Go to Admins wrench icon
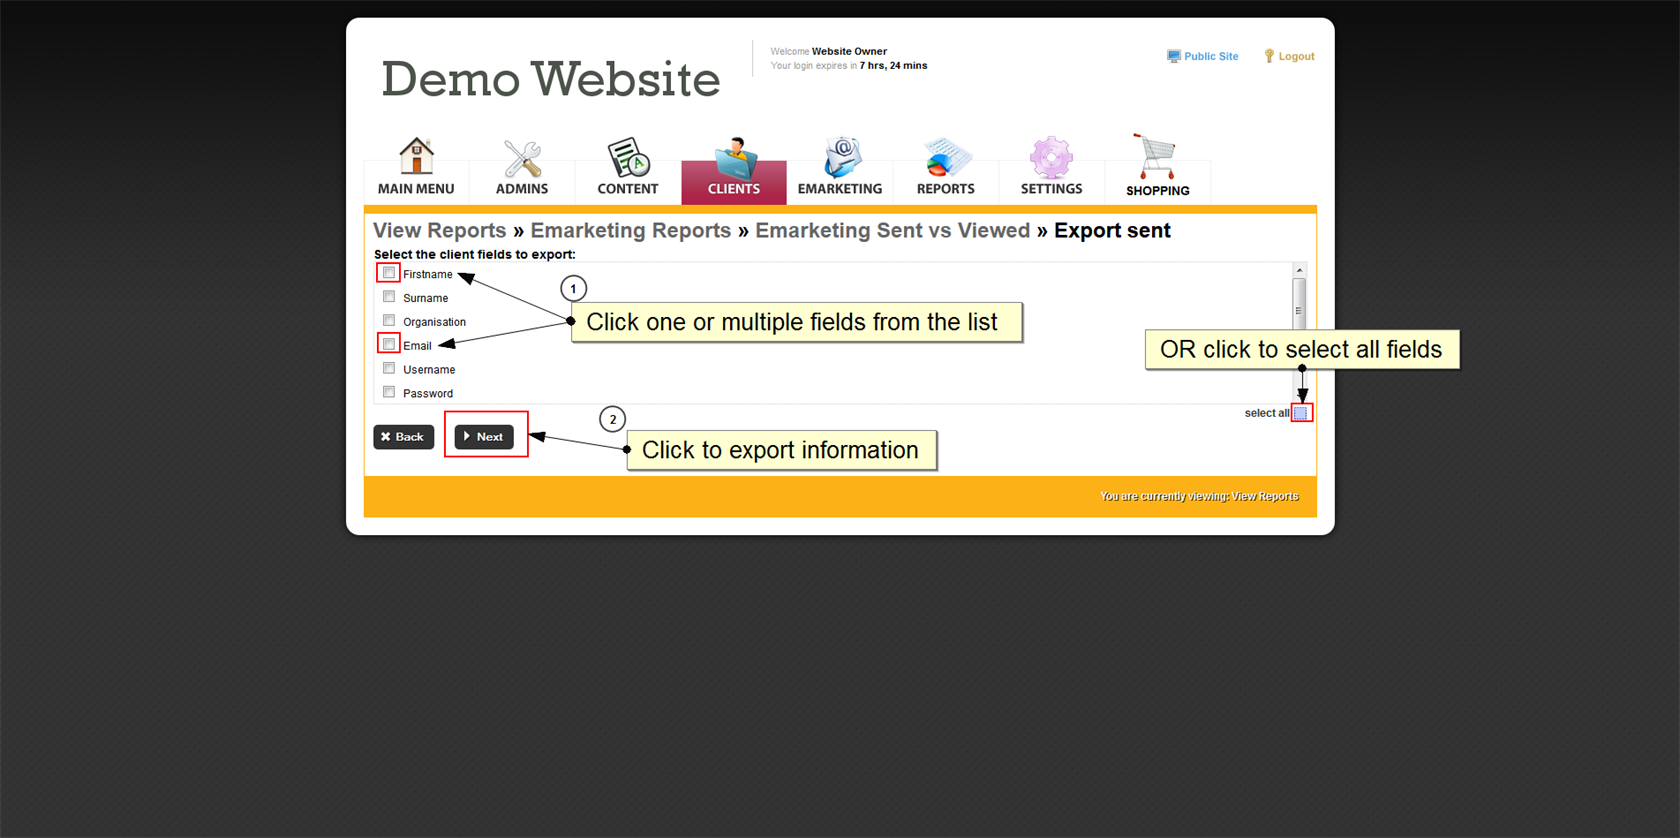The image size is (1680, 838). coord(522,158)
